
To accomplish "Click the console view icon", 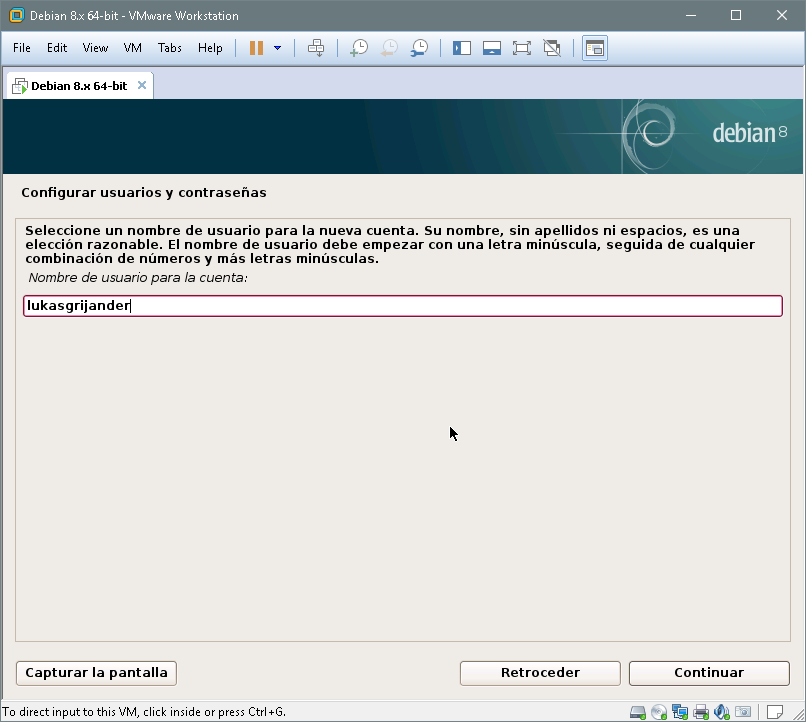I will point(595,48).
